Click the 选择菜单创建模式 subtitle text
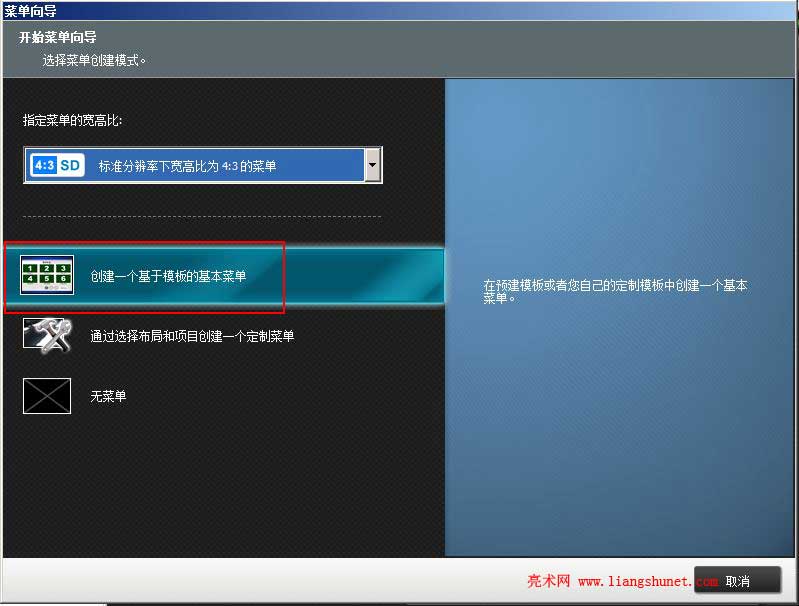The width and height of the screenshot is (799, 606). pyautogui.click(x=94, y=61)
